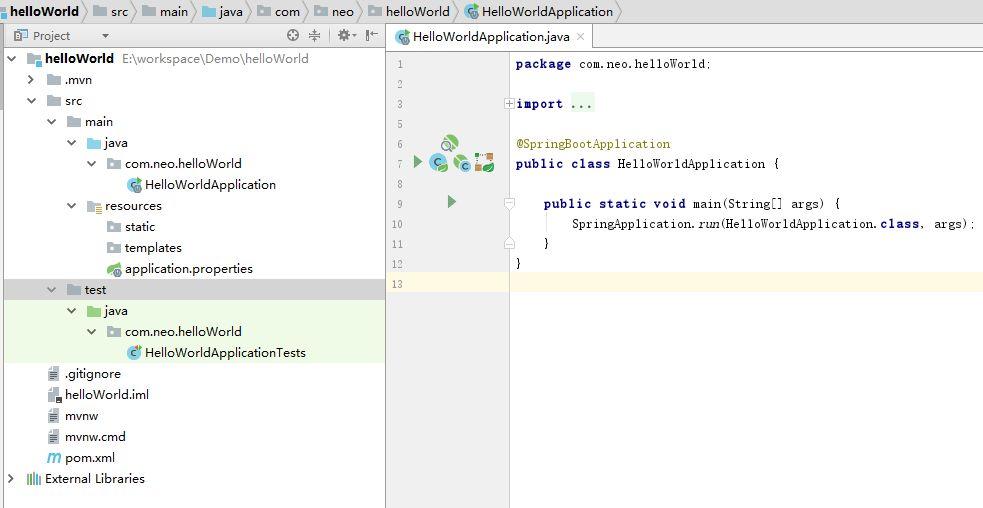This screenshot has width=983, height=508.
Task: Click main breadcrumb in navigation bar
Action: point(165,11)
